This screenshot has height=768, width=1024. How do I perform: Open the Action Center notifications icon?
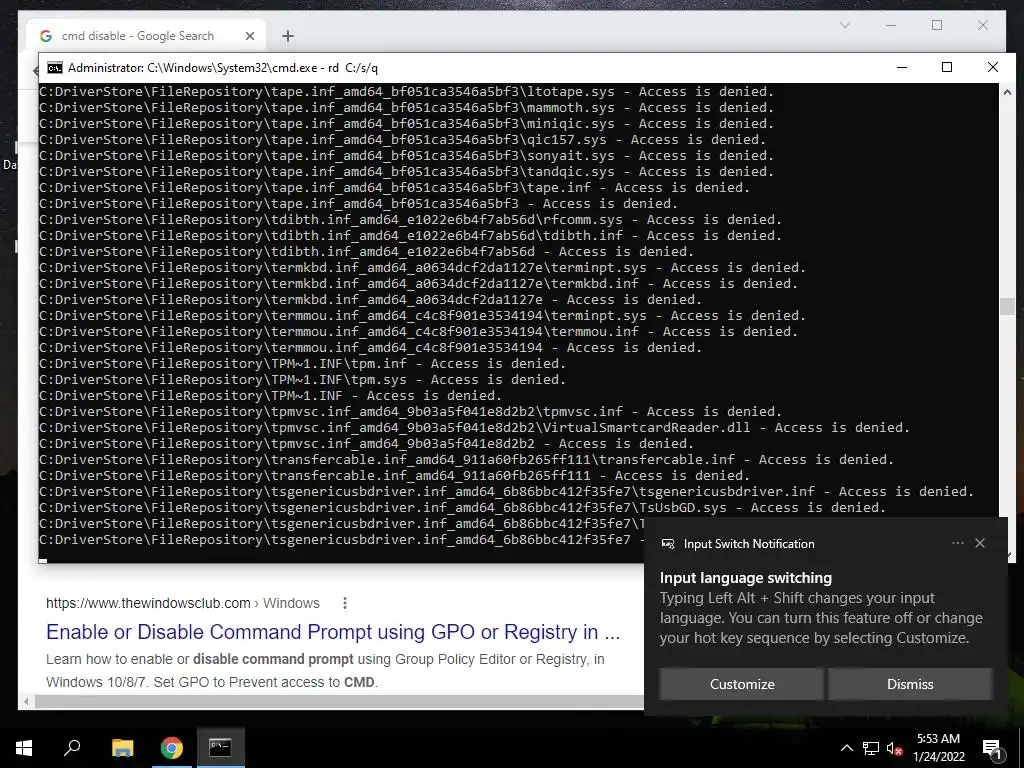[992, 748]
